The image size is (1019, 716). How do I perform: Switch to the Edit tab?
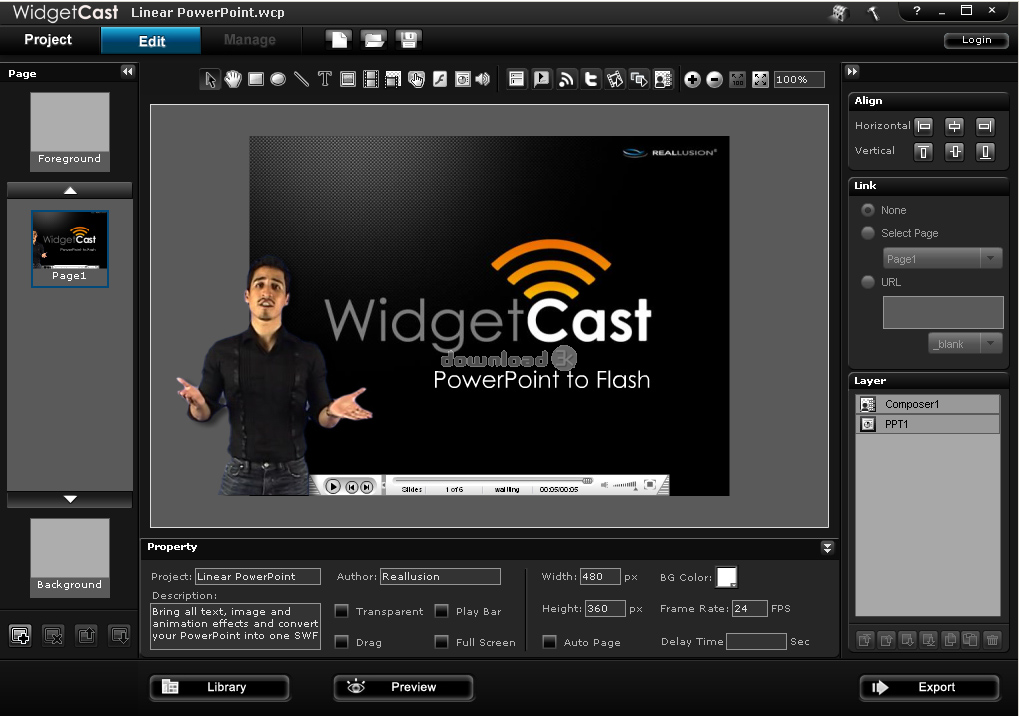[x=151, y=41]
